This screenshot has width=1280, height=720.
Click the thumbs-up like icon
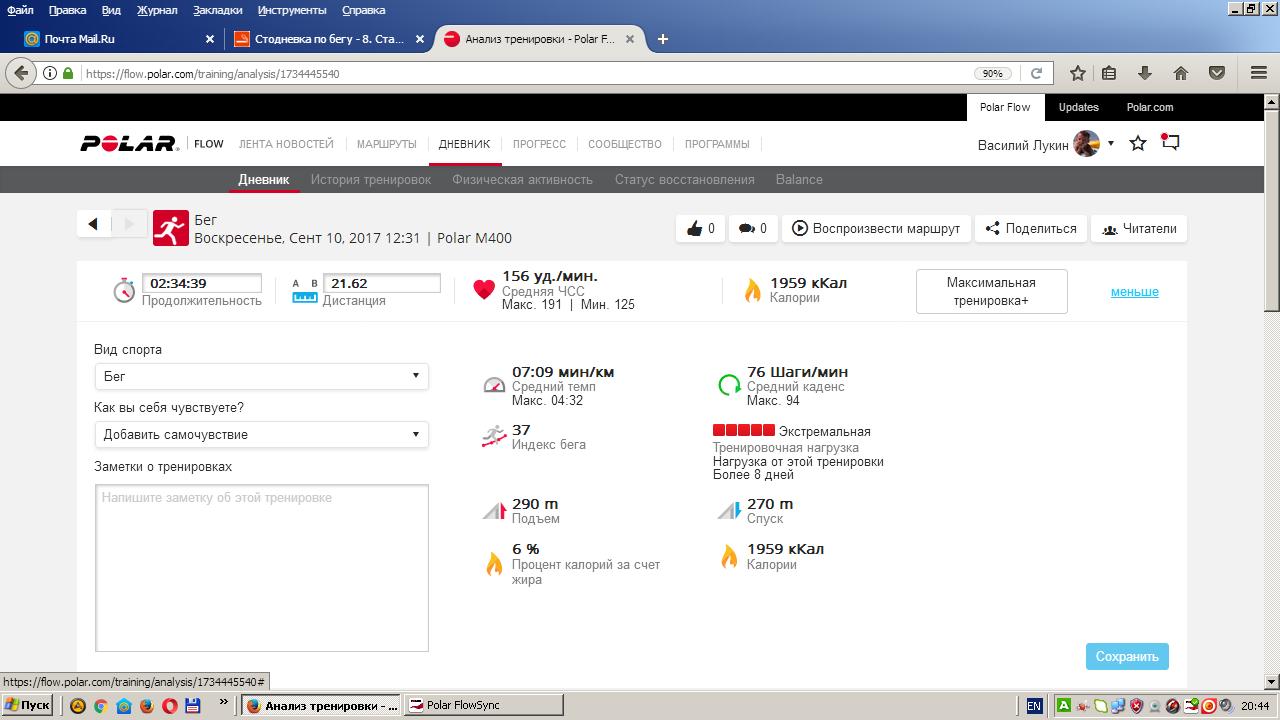695,229
